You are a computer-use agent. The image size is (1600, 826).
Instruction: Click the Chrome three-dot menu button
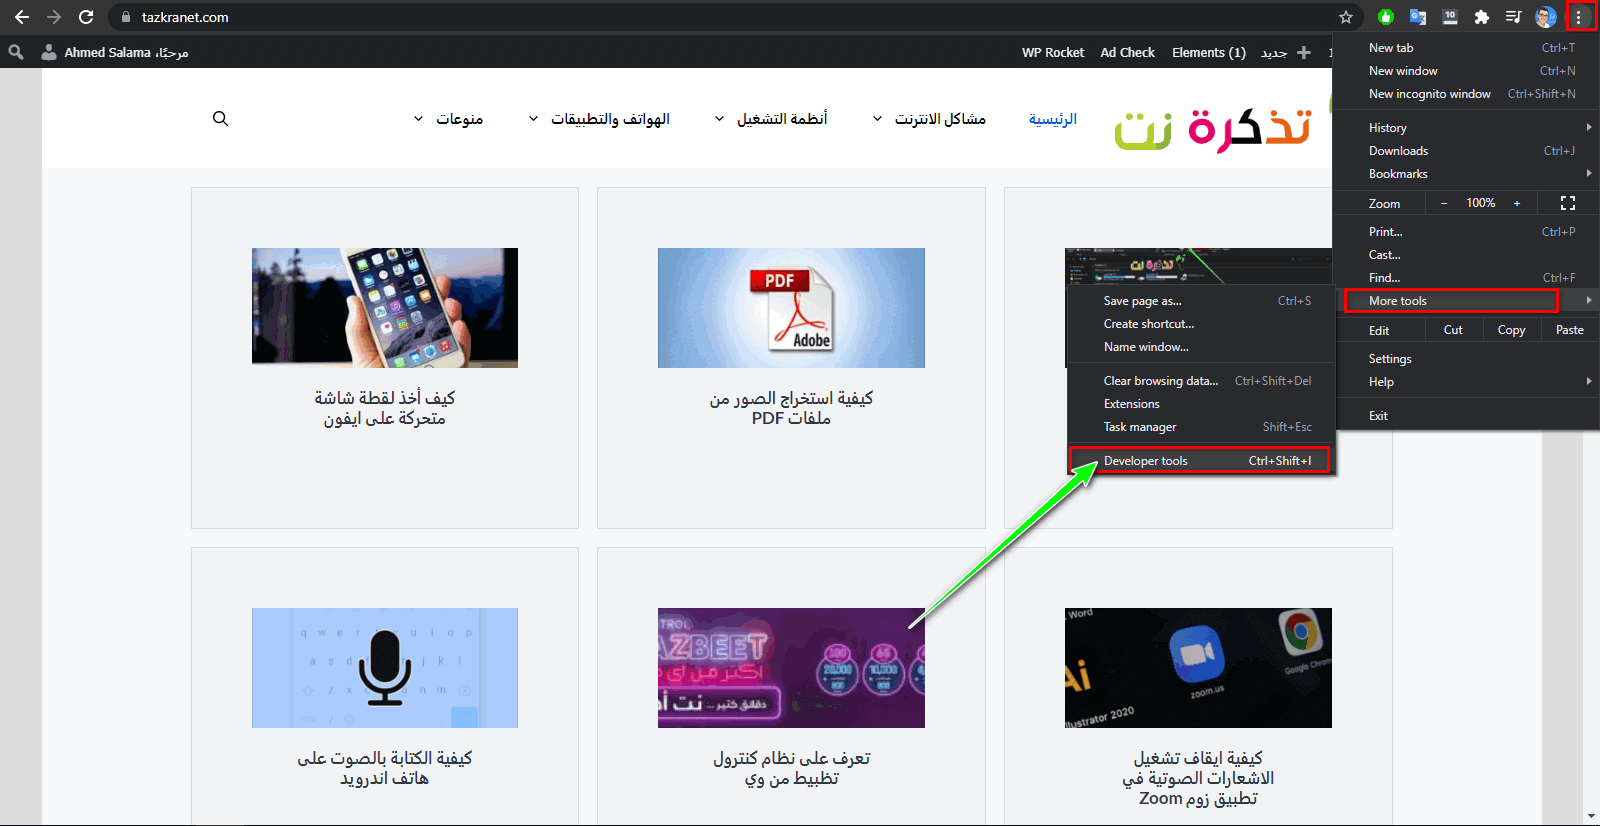pyautogui.click(x=1579, y=17)
